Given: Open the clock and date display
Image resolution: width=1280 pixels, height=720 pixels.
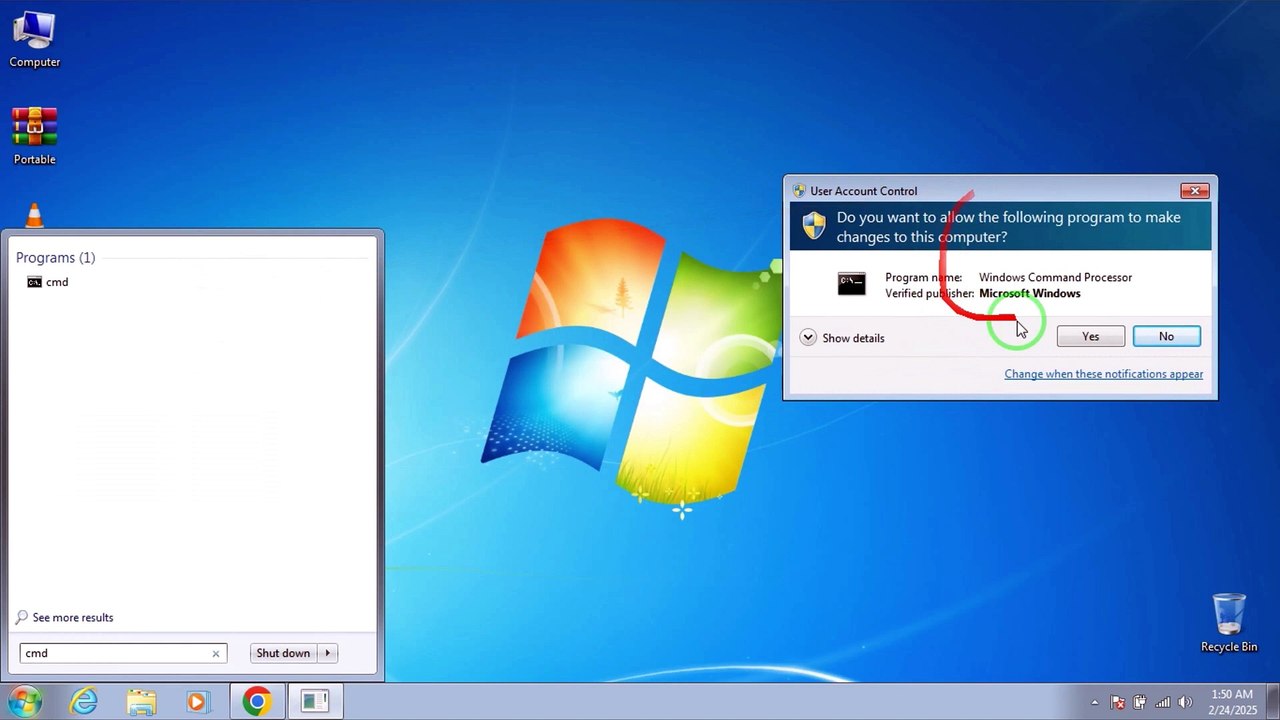Looking at the screenshot, I should [1231, 702].
